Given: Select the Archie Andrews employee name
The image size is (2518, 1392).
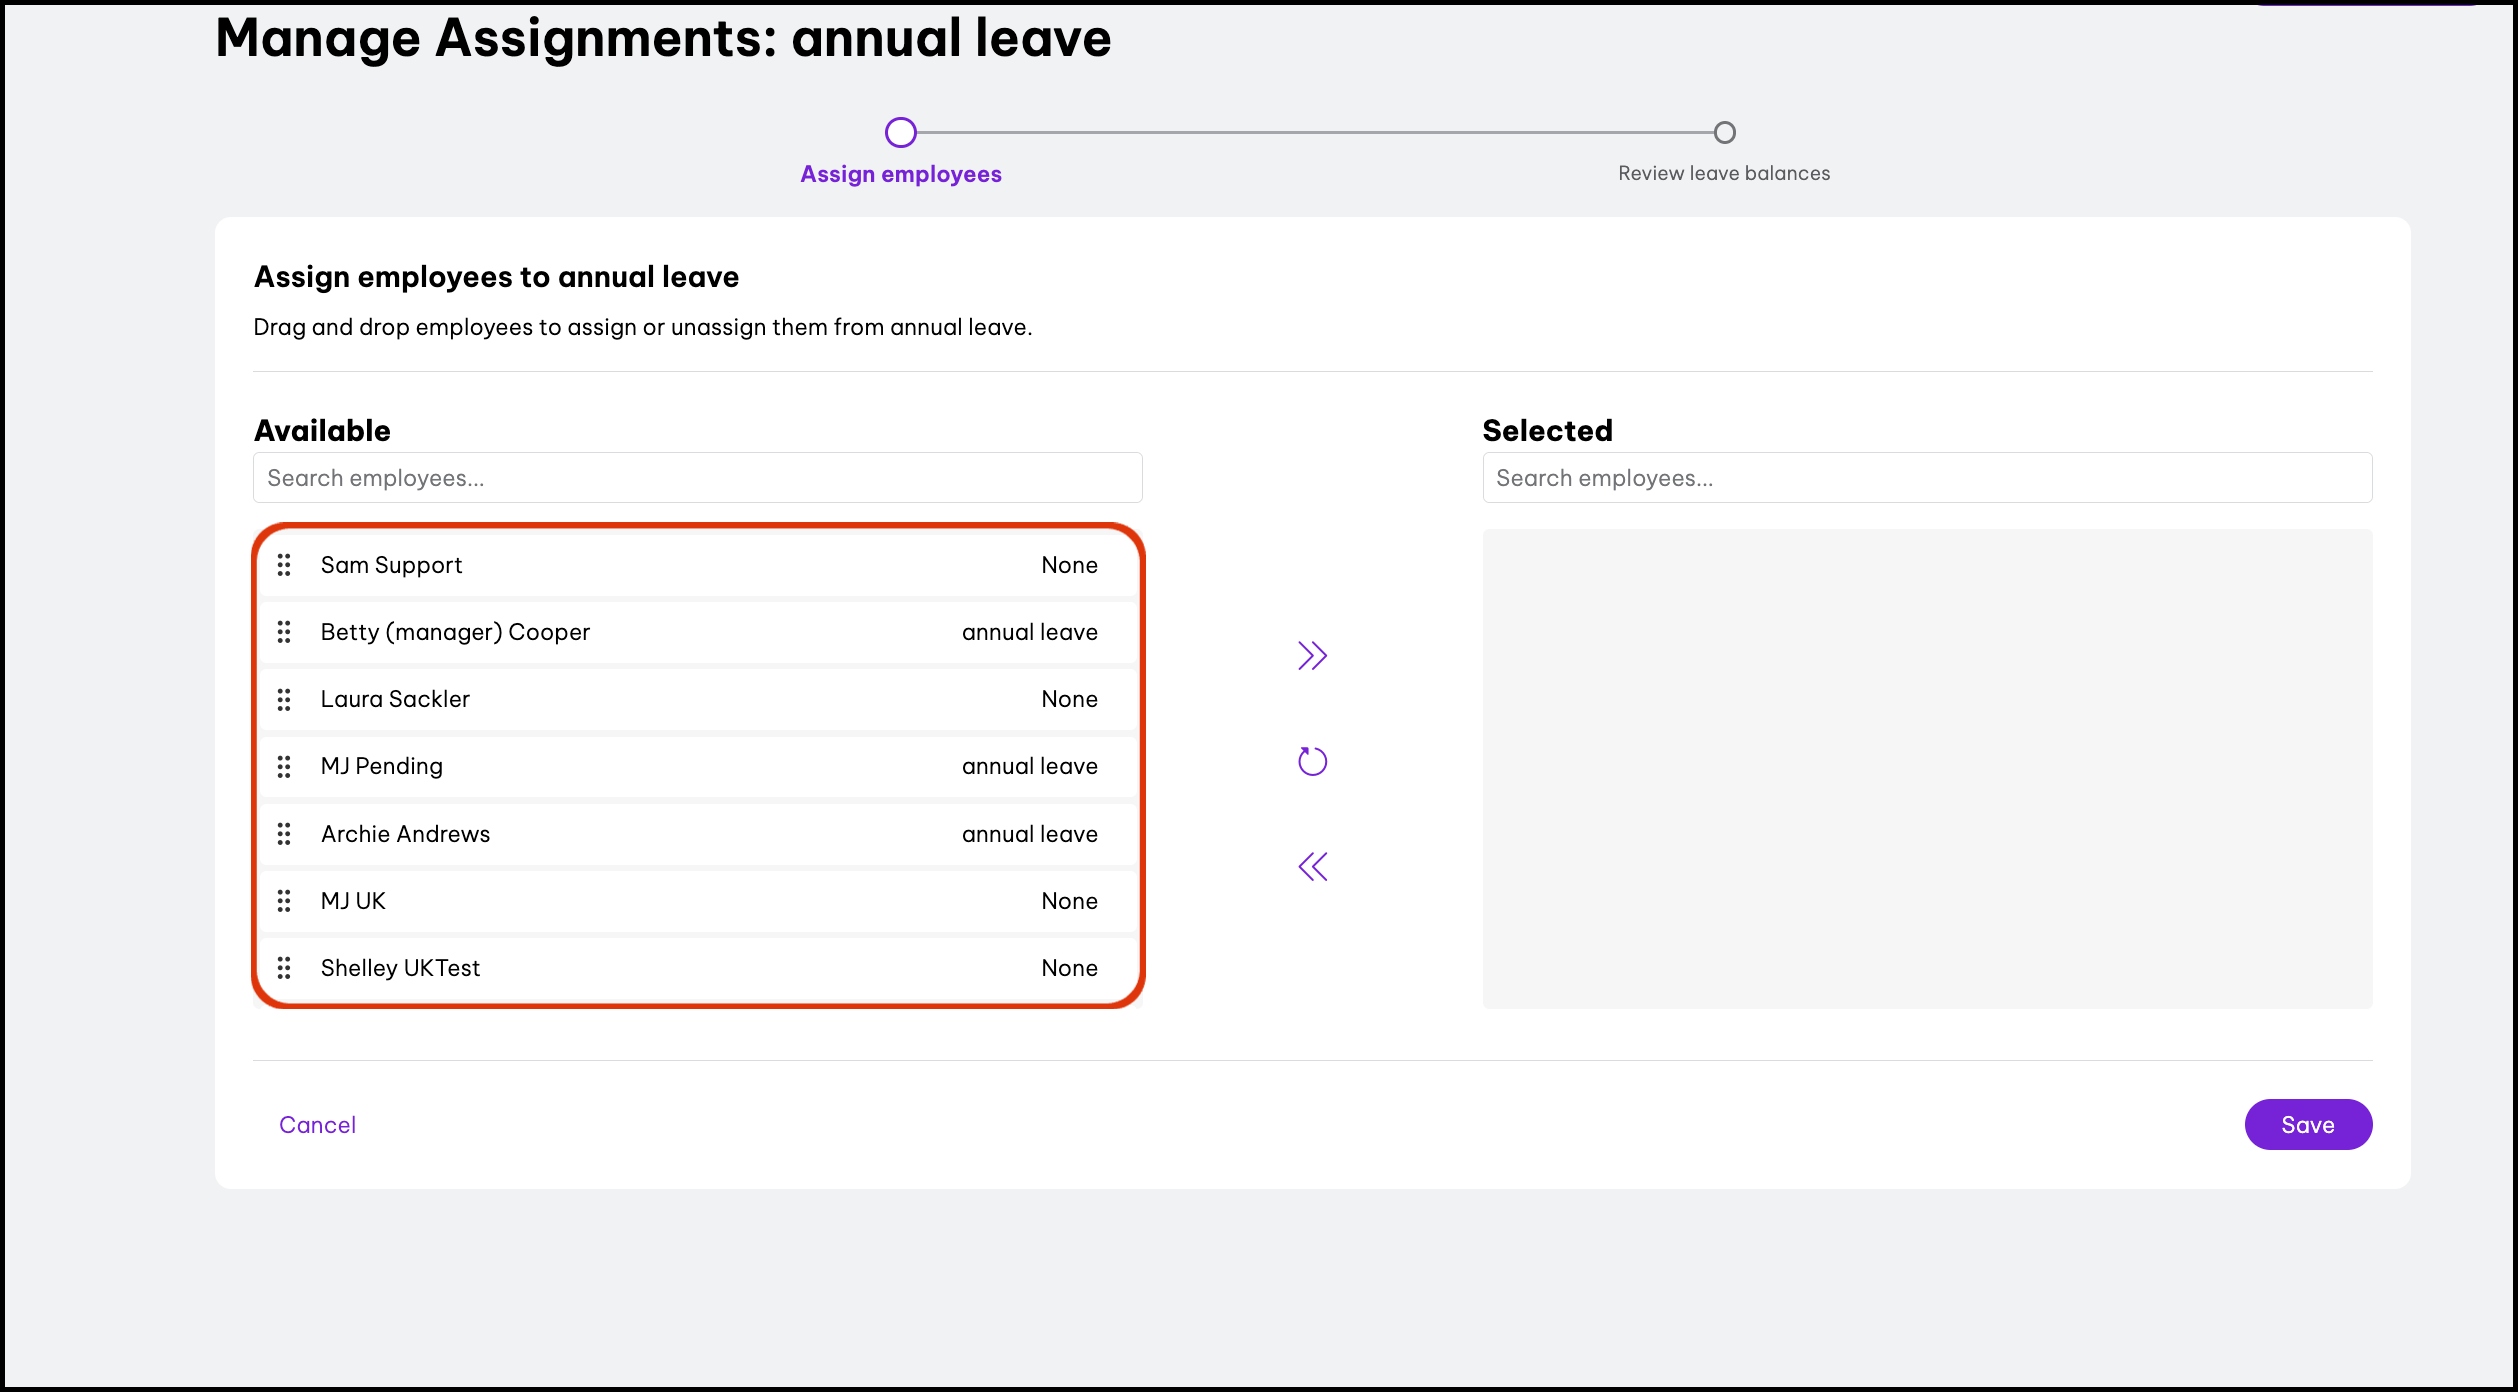Looking at the screenshot, I should point(405,834).
